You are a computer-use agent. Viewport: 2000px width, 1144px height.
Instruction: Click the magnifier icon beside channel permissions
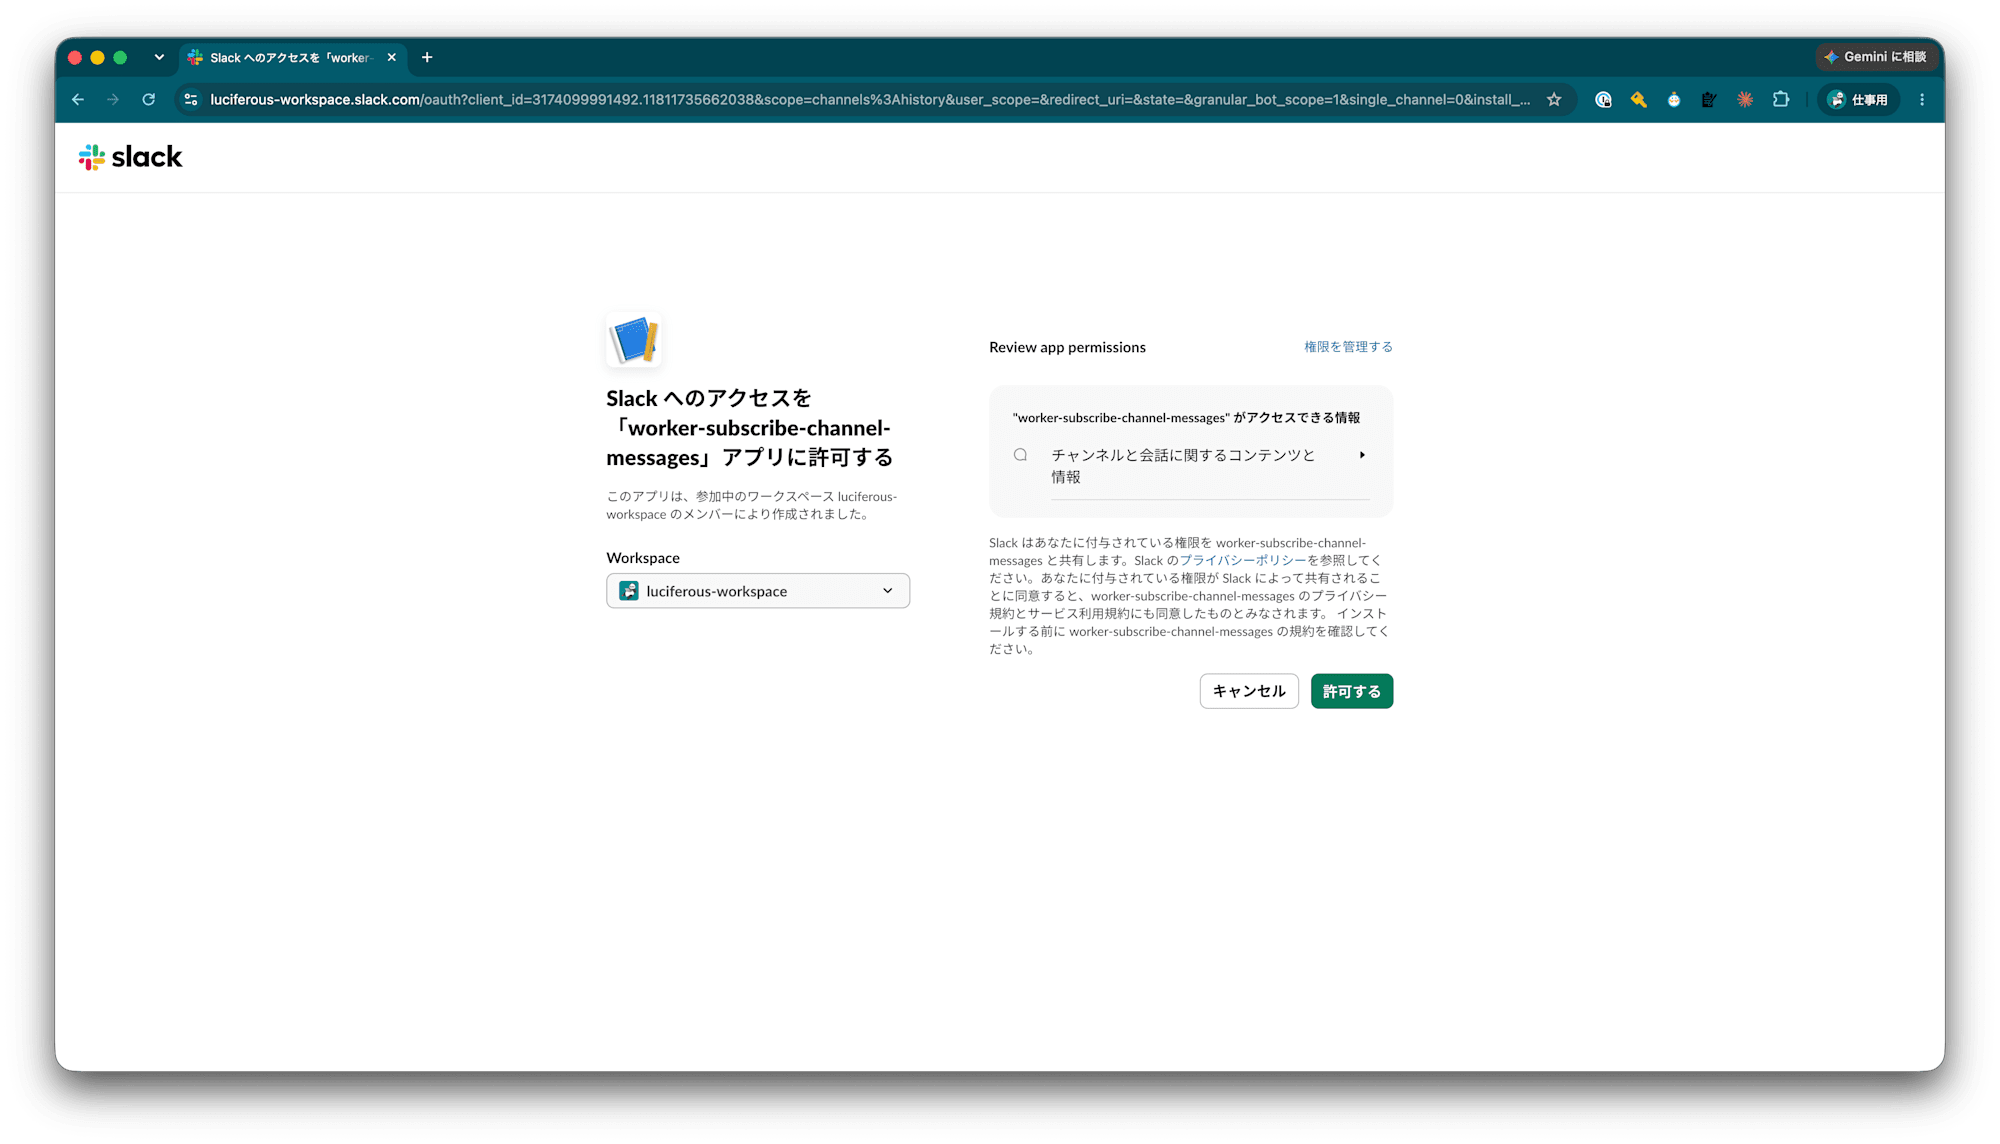tap(1020, 455)
